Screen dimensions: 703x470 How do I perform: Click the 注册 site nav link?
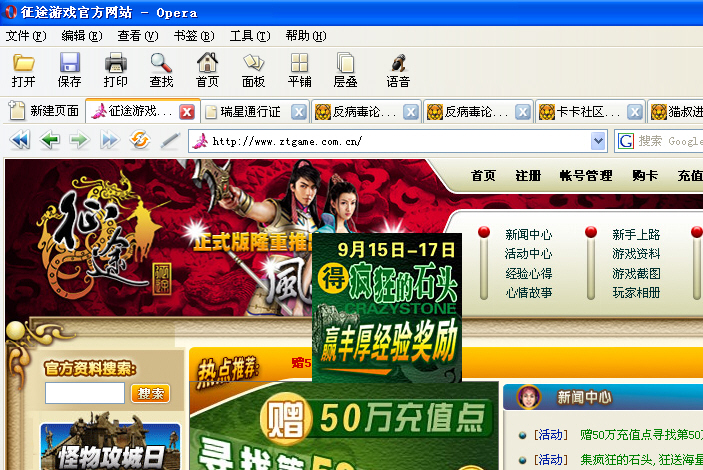point(528,176)
